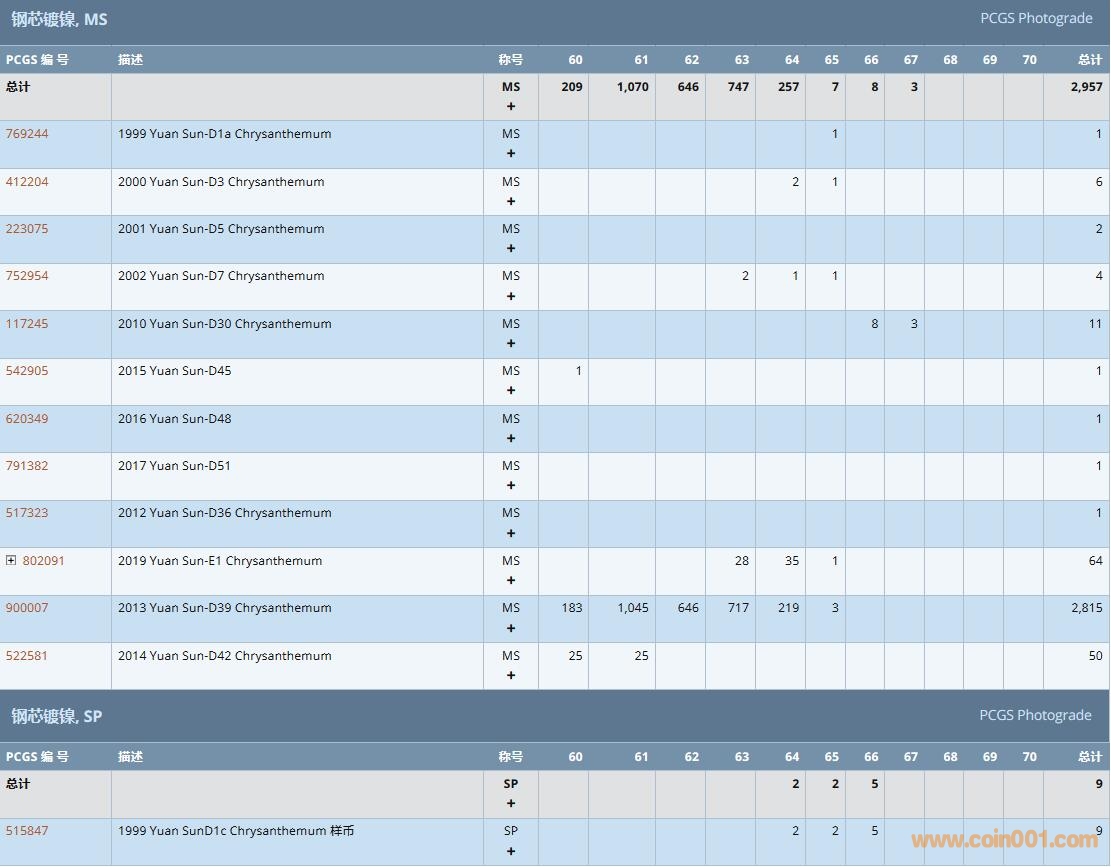This screenshot has height=867, width=1111.
Task: Open PCGS Photograde in the SP header
Action: pyautogui.click(x=1035, y=715)
